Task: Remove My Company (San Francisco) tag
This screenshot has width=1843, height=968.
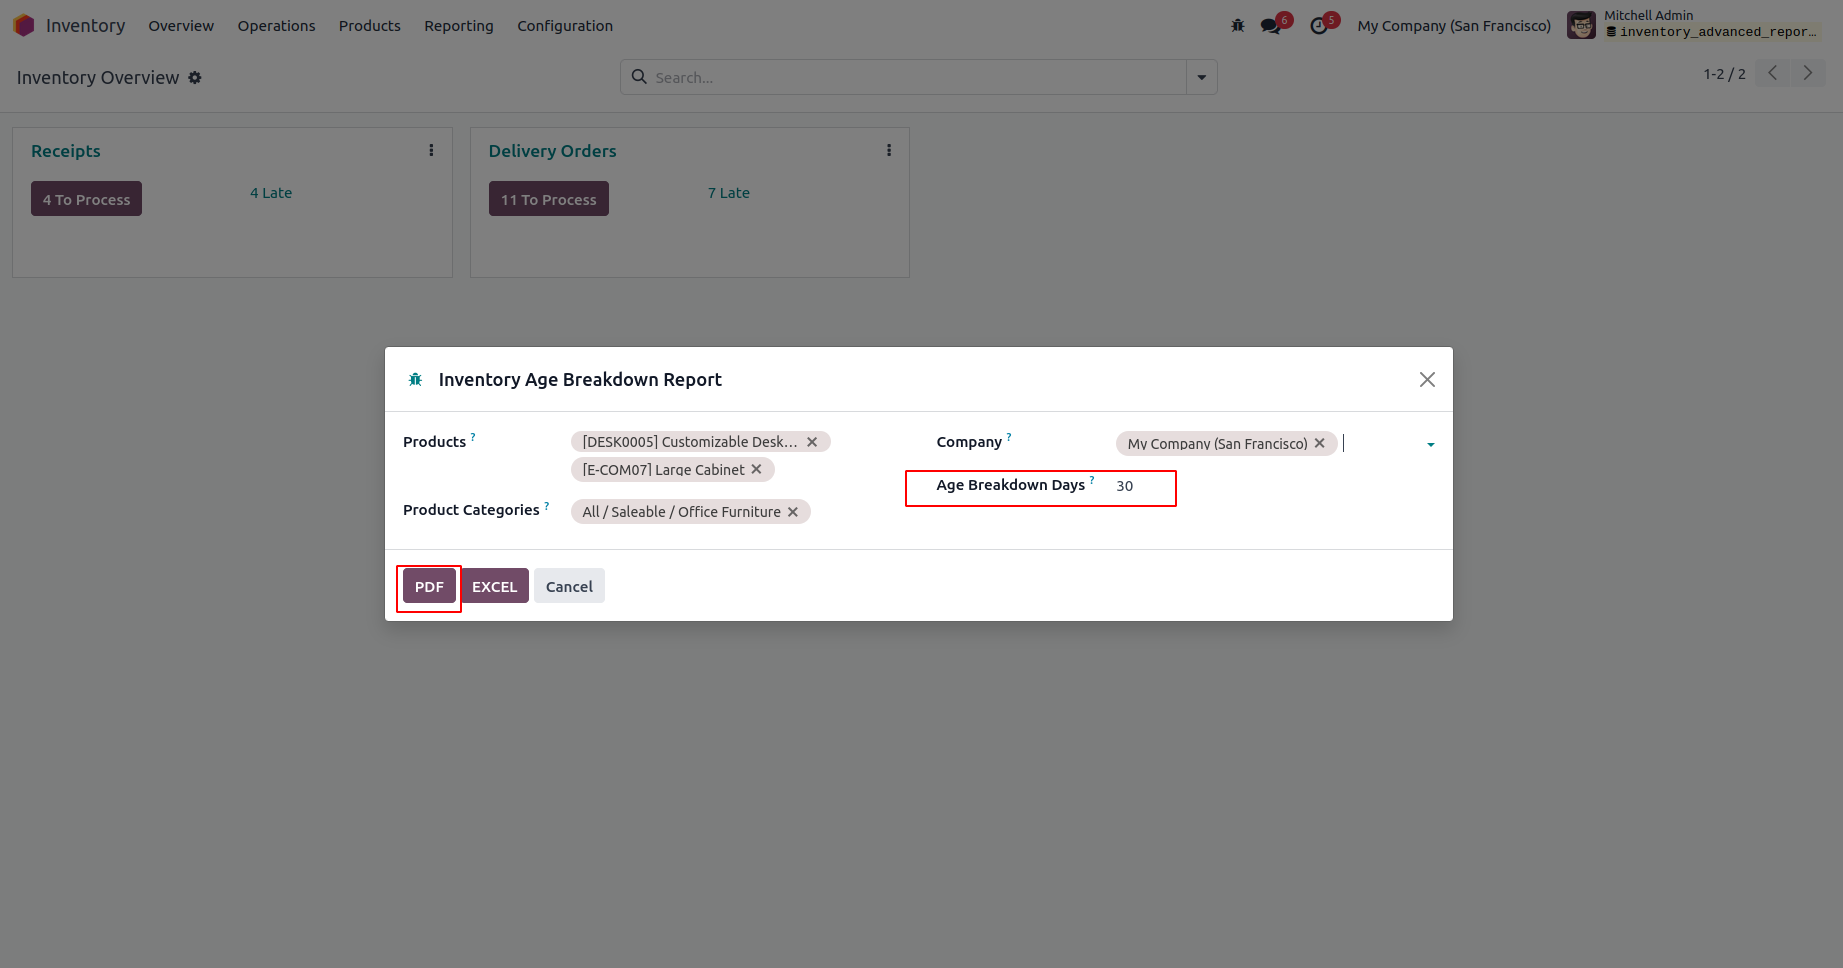Action: coord(1320,443)
